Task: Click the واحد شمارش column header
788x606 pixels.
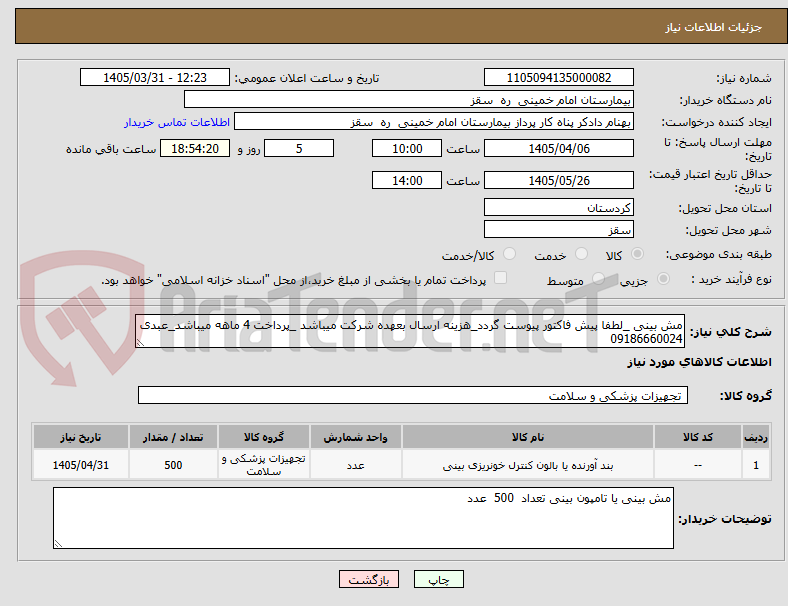Action: click(x=355, y=437)
